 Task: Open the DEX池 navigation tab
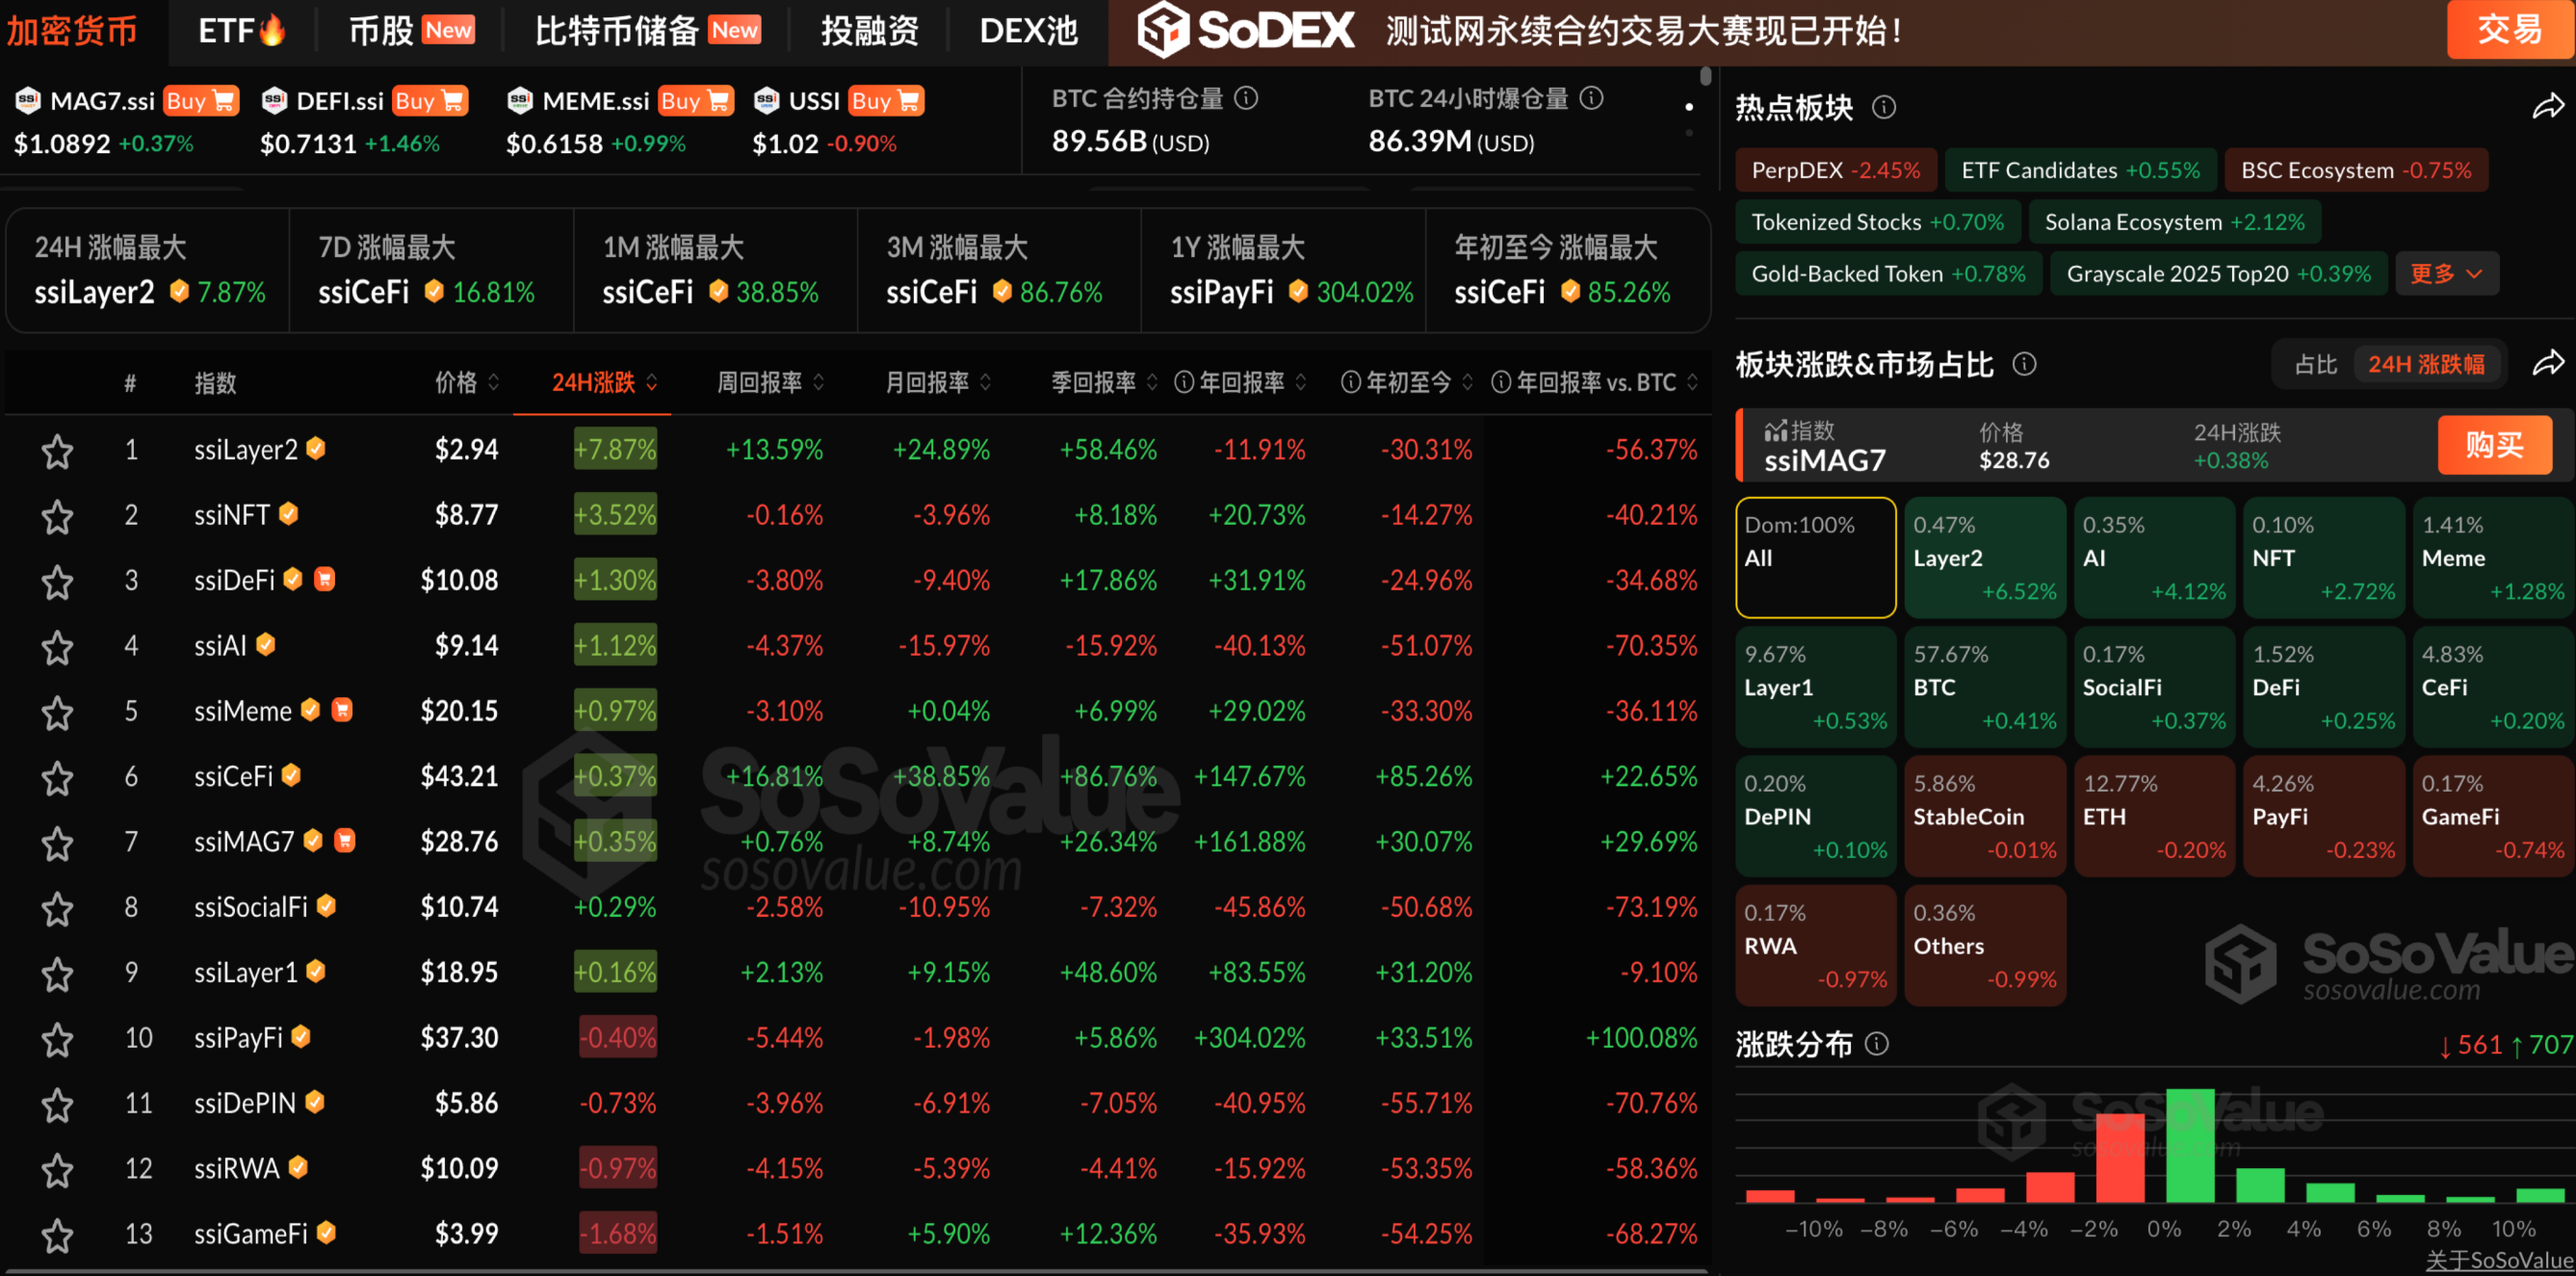click(x=1028, y=31)
